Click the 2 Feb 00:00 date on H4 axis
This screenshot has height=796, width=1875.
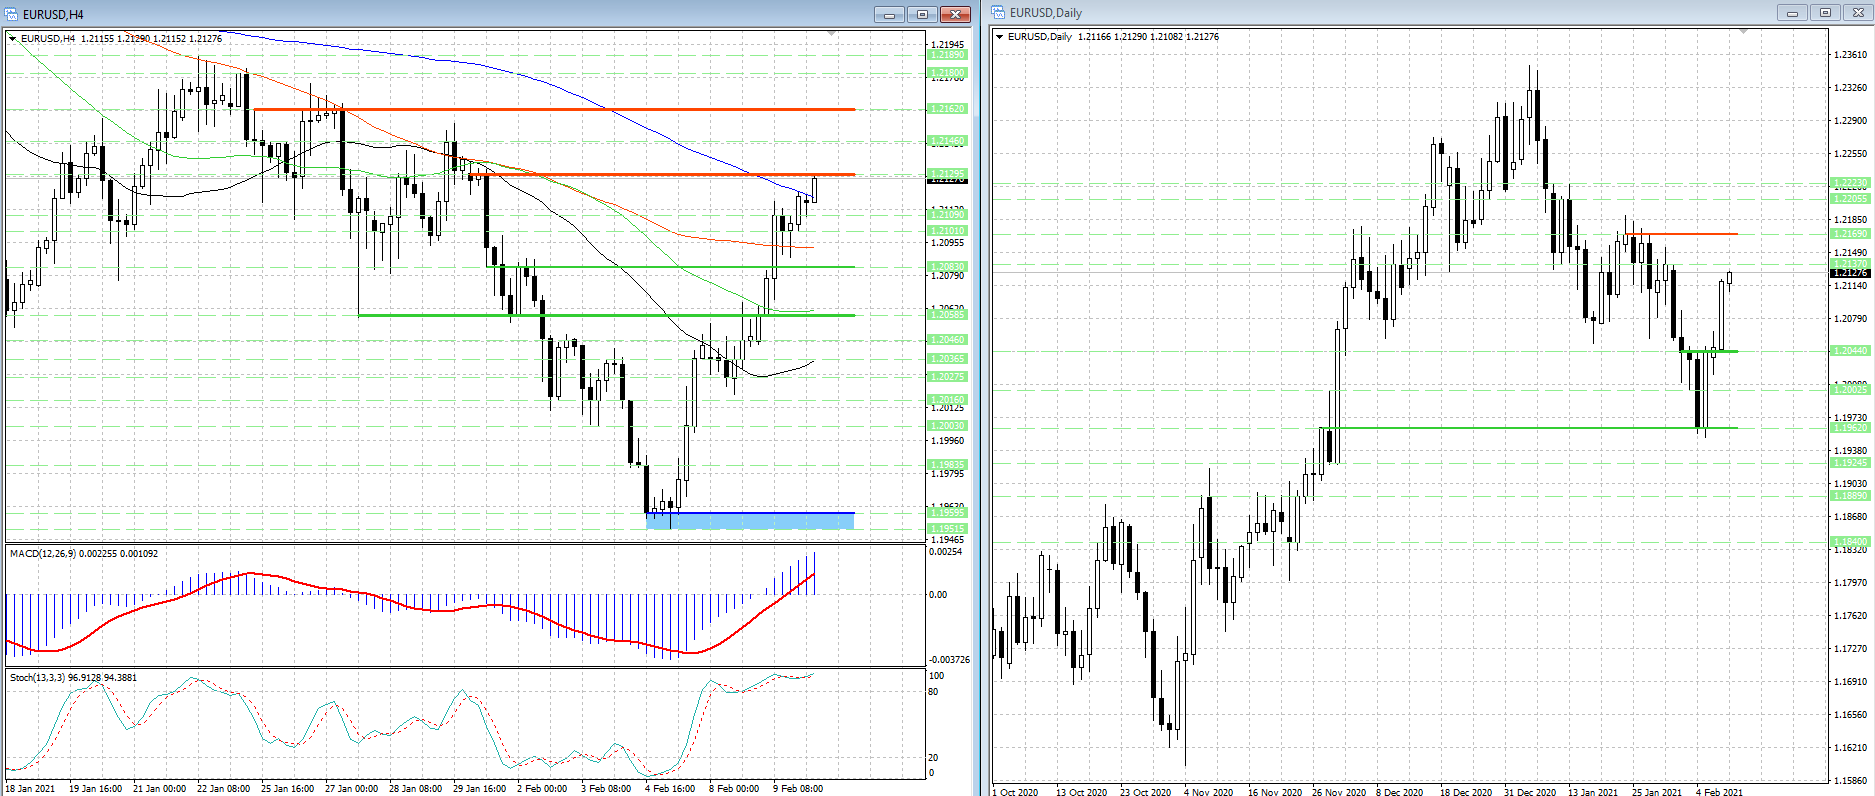click(542, 789)
